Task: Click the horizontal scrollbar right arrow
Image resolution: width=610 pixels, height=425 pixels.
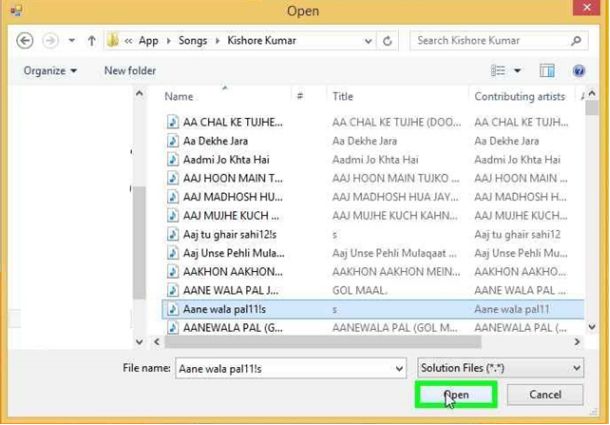Action: [577, 342]
